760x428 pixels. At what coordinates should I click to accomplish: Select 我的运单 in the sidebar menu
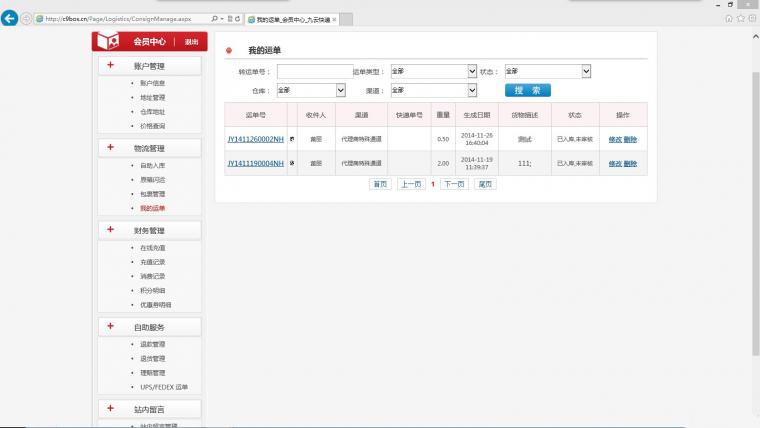tap(153, 208)
